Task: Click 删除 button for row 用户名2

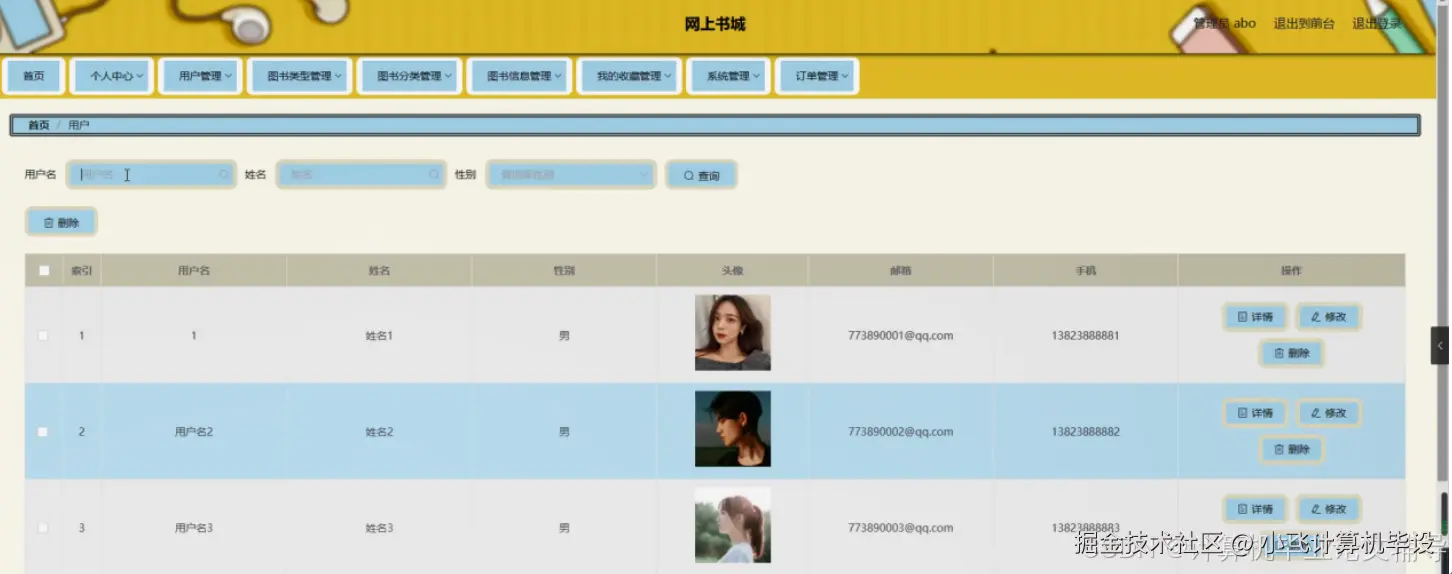Action: click(1292, 450)
